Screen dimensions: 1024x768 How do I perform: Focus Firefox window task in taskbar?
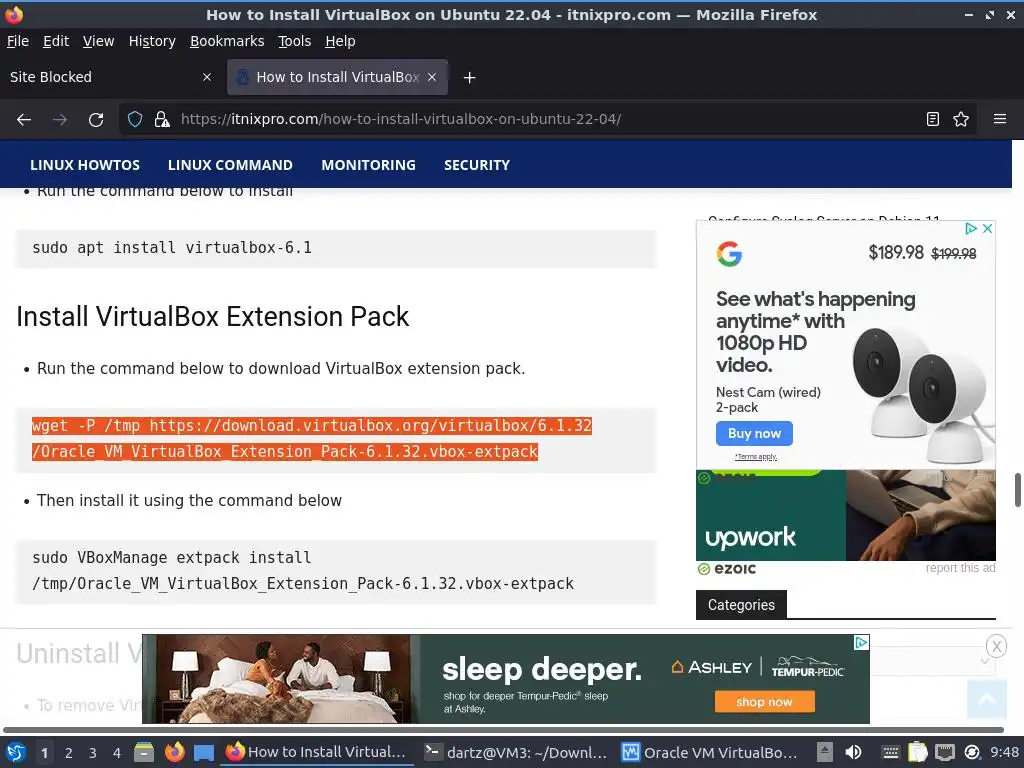(x=317, y=752)
